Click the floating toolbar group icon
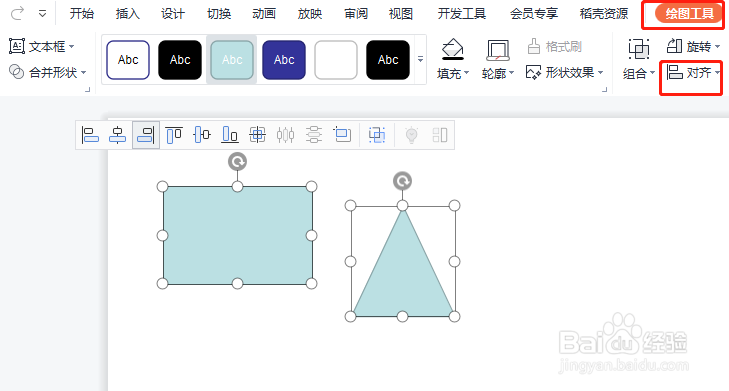 coord(377,135)
